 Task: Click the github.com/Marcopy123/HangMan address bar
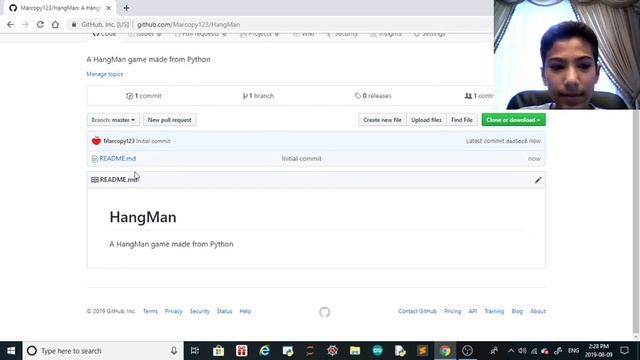(188, 24)
